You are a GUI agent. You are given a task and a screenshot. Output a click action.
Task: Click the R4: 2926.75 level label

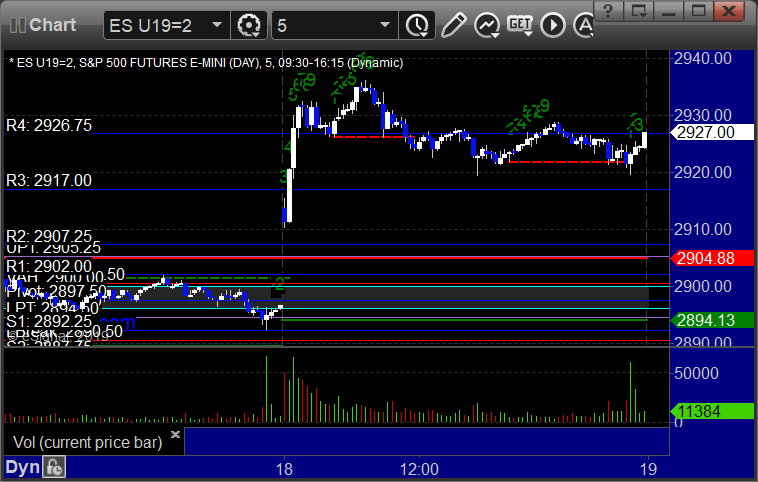pyautogui.click(x=49, y=125)
